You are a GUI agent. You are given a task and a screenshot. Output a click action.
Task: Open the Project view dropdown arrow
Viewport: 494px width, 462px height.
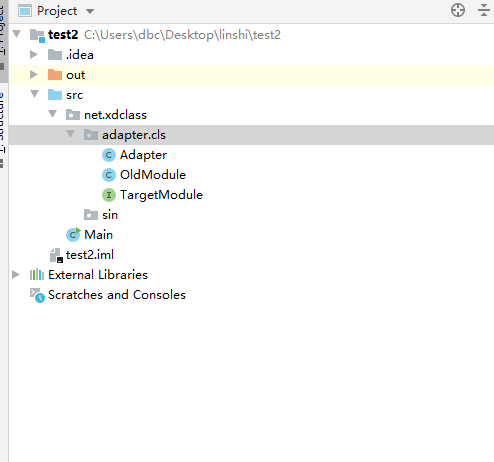89,12
